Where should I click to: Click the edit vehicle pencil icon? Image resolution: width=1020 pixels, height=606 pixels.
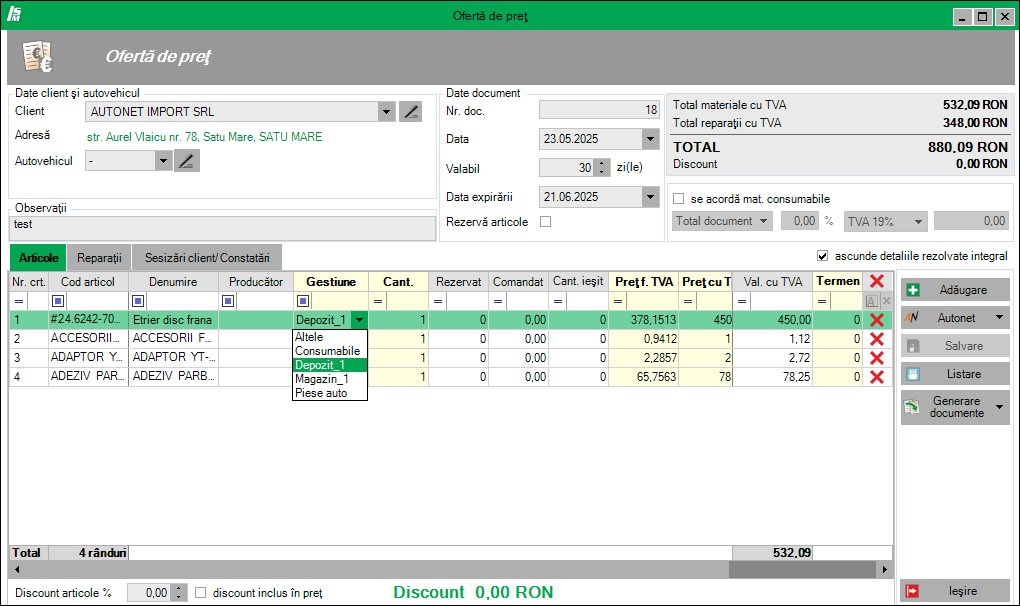pos(187,161)
